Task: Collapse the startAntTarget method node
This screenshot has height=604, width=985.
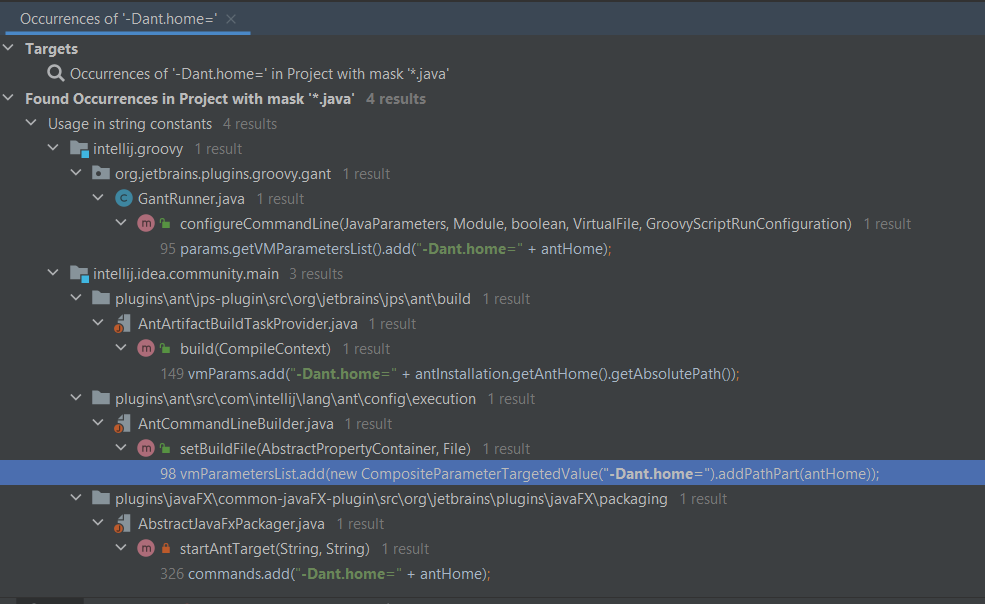Action: pyautogui.click(x=121, y=548)
